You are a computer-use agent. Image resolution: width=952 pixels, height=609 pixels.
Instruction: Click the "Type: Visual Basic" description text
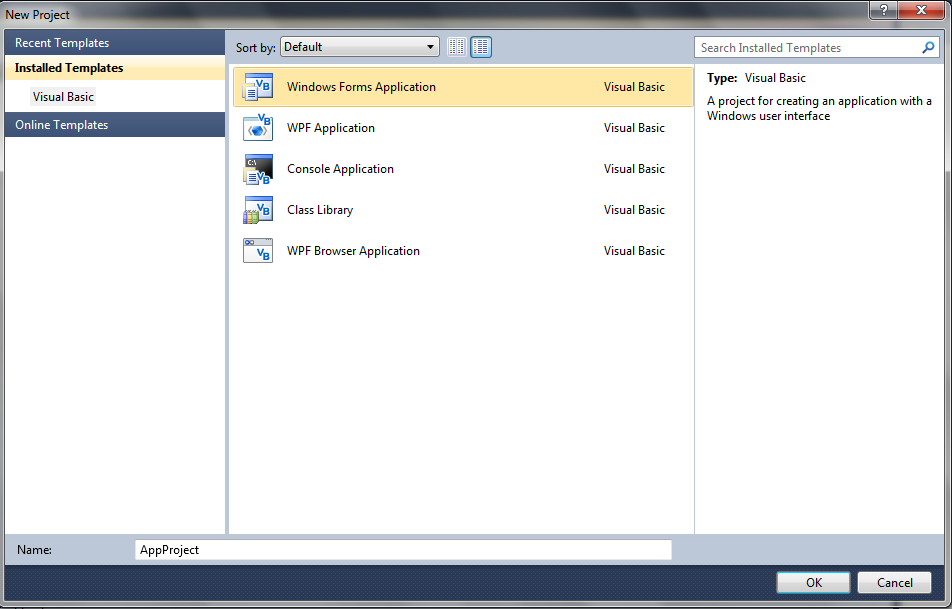pyautogui.click(x=756, y=78)
